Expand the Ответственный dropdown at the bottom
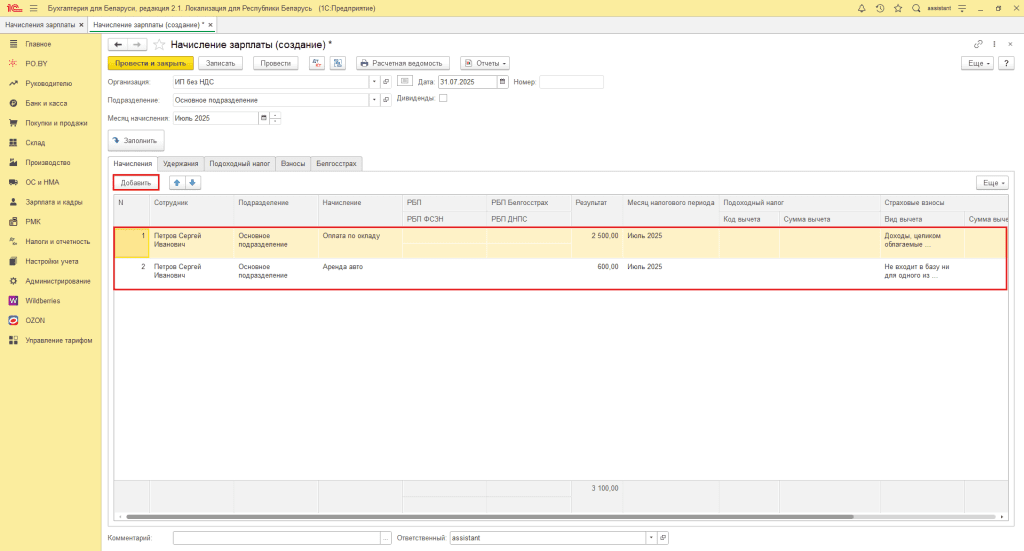The height and width of the screenshot is (551, 1024). coord(651,538)
